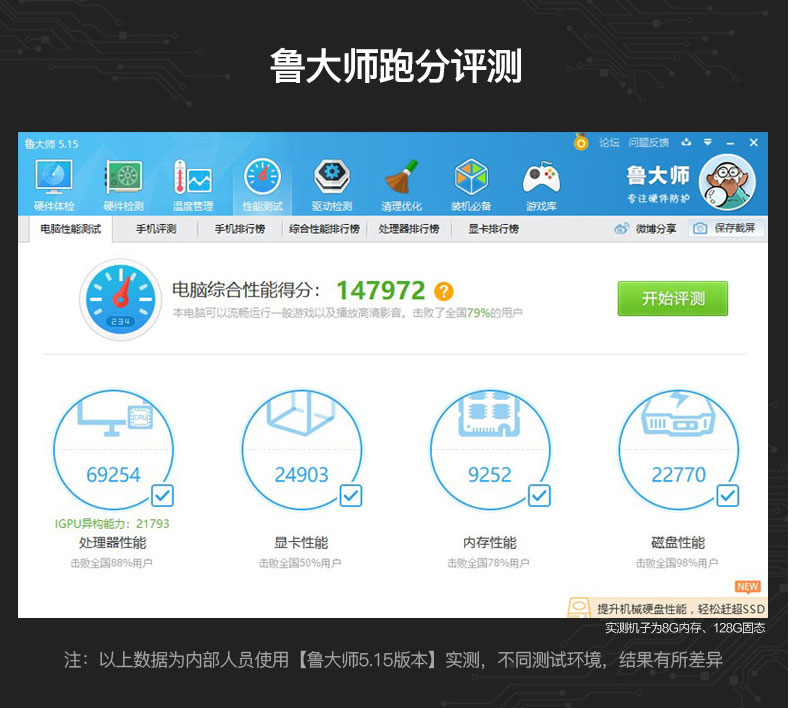Switch to the 手机评测 tab
792x708 pixels.
[156, 229]
